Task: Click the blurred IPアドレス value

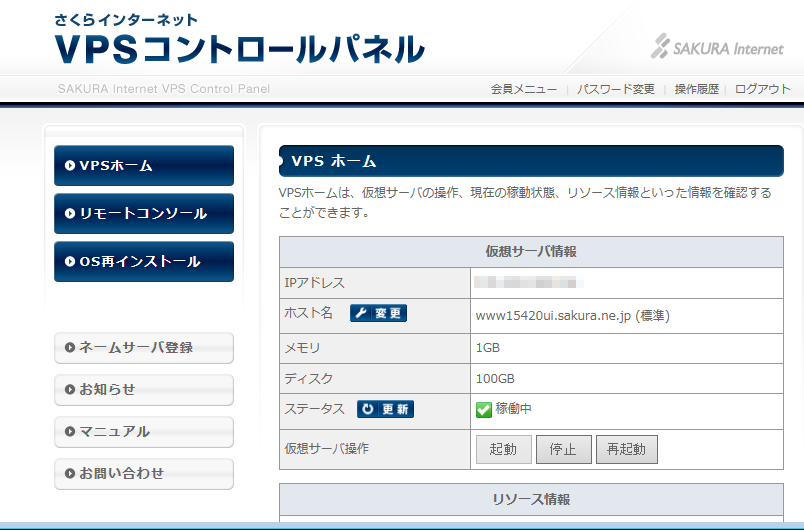Action: (529, 282)
